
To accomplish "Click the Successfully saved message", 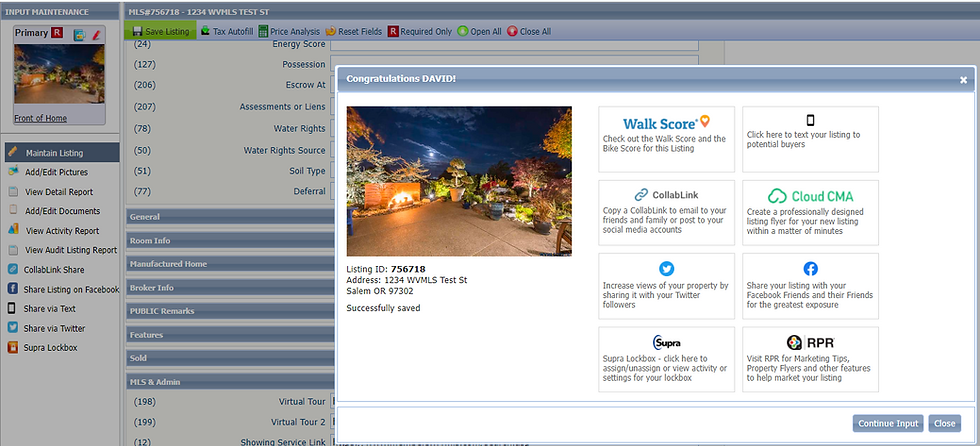I will pos(383,308).
